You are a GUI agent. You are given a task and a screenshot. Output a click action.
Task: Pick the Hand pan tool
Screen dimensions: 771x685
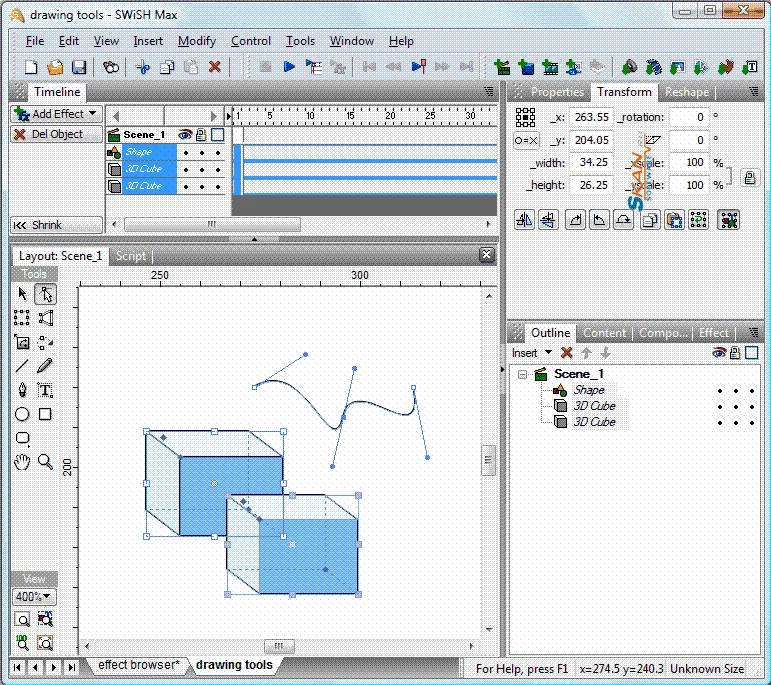pyautogui.click(x=22, y=461)
